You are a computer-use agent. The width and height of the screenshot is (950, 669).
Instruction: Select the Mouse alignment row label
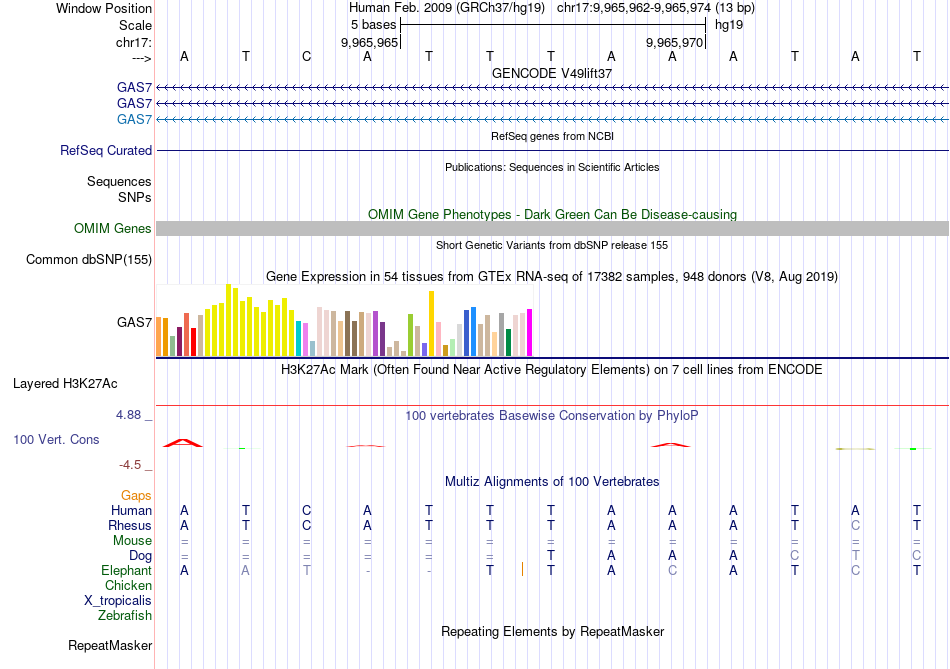pyautogui.click(x=132, y=541)
